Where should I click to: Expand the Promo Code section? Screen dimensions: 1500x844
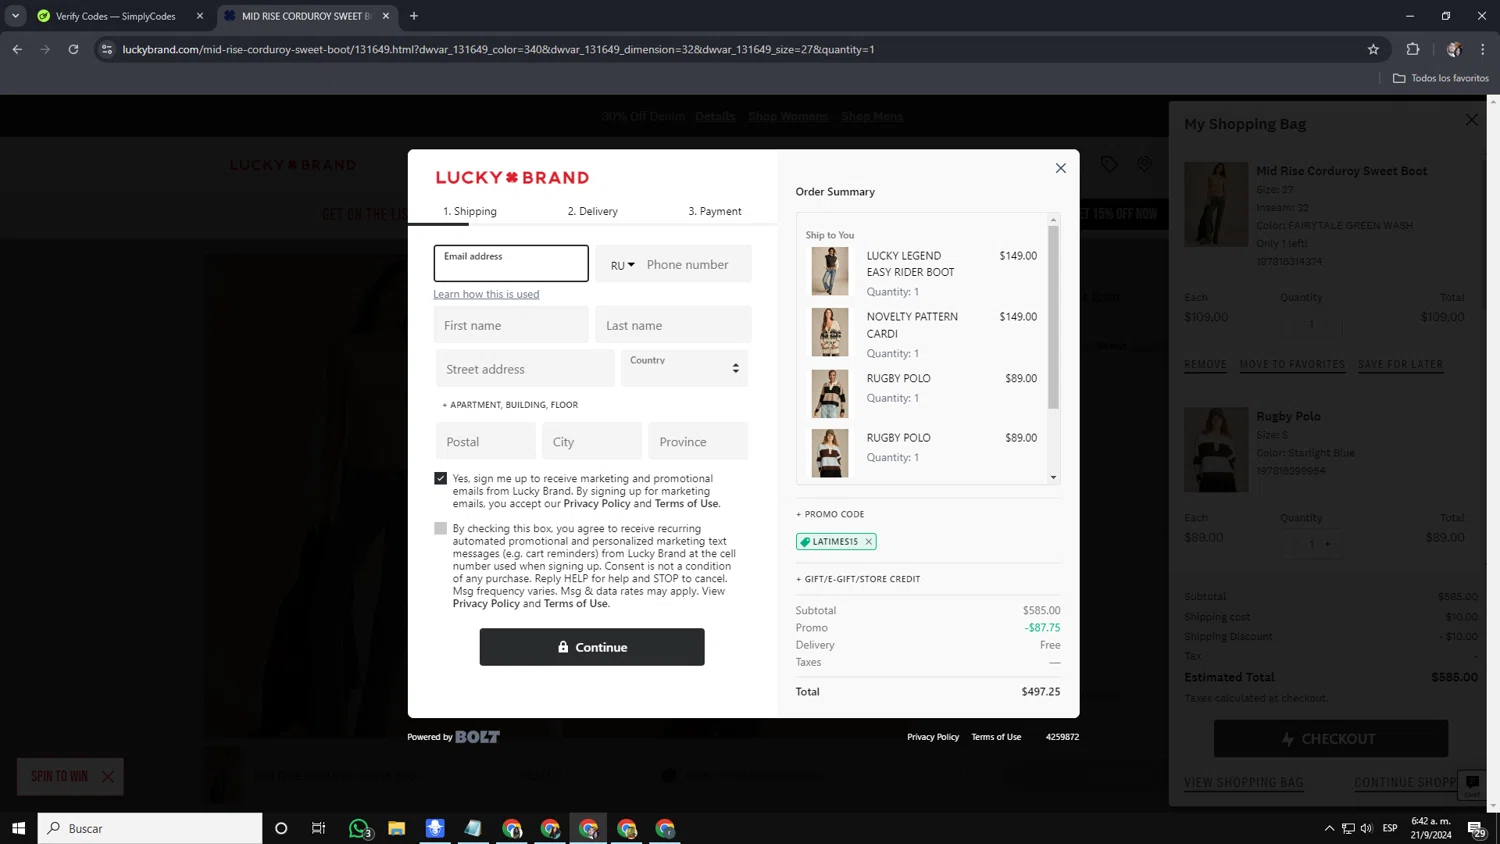[x=830, y=514]
